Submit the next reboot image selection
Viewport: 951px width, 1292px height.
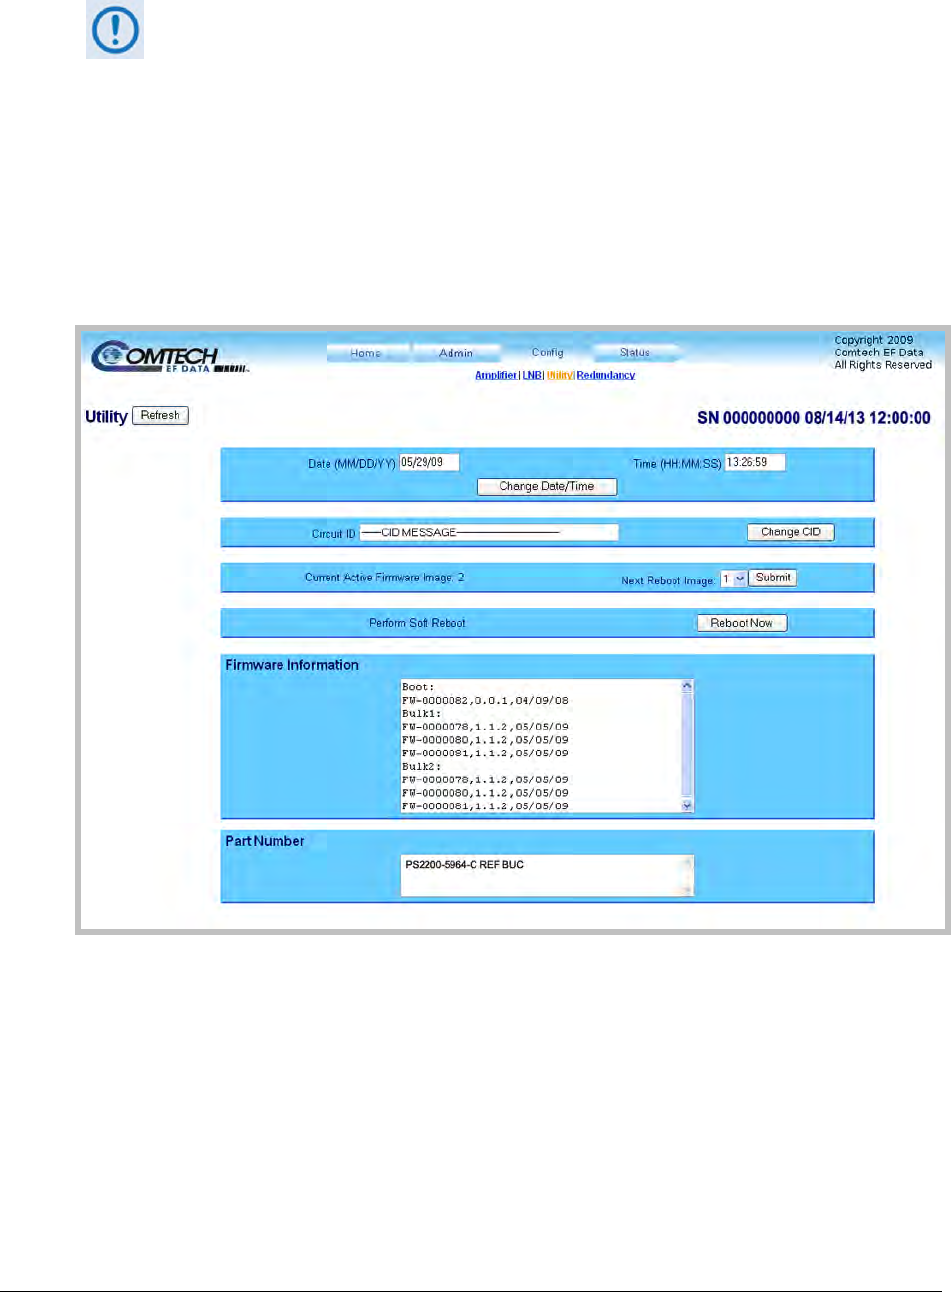[x=773, y=578]
